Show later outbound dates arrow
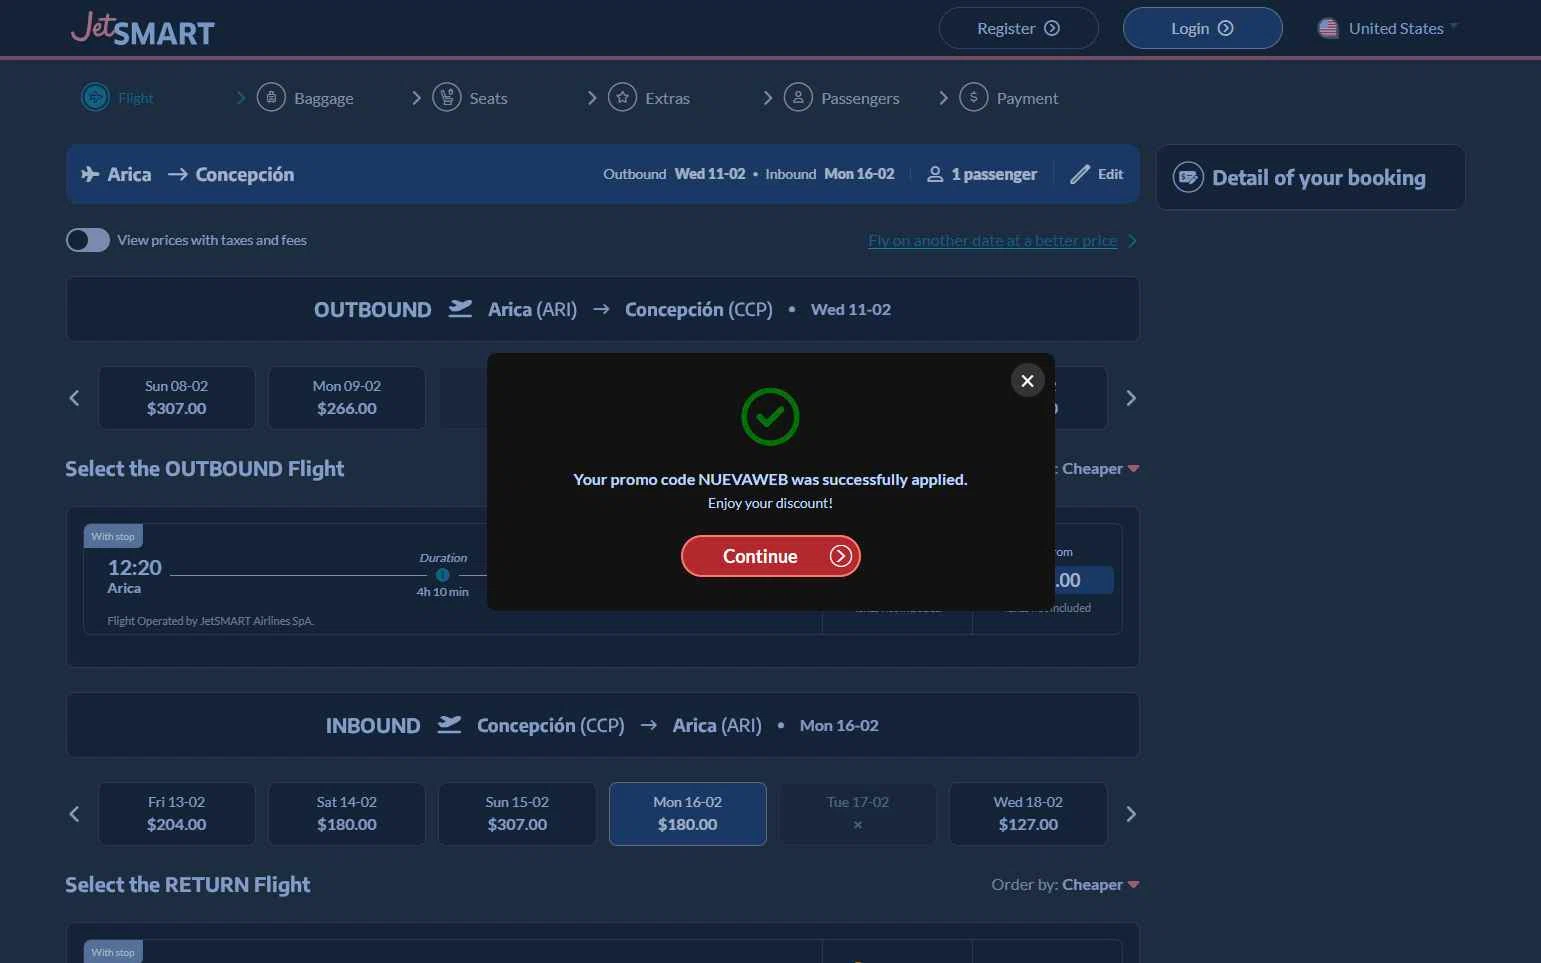This screenshot has width=1541, height=963. [1131, 398]
